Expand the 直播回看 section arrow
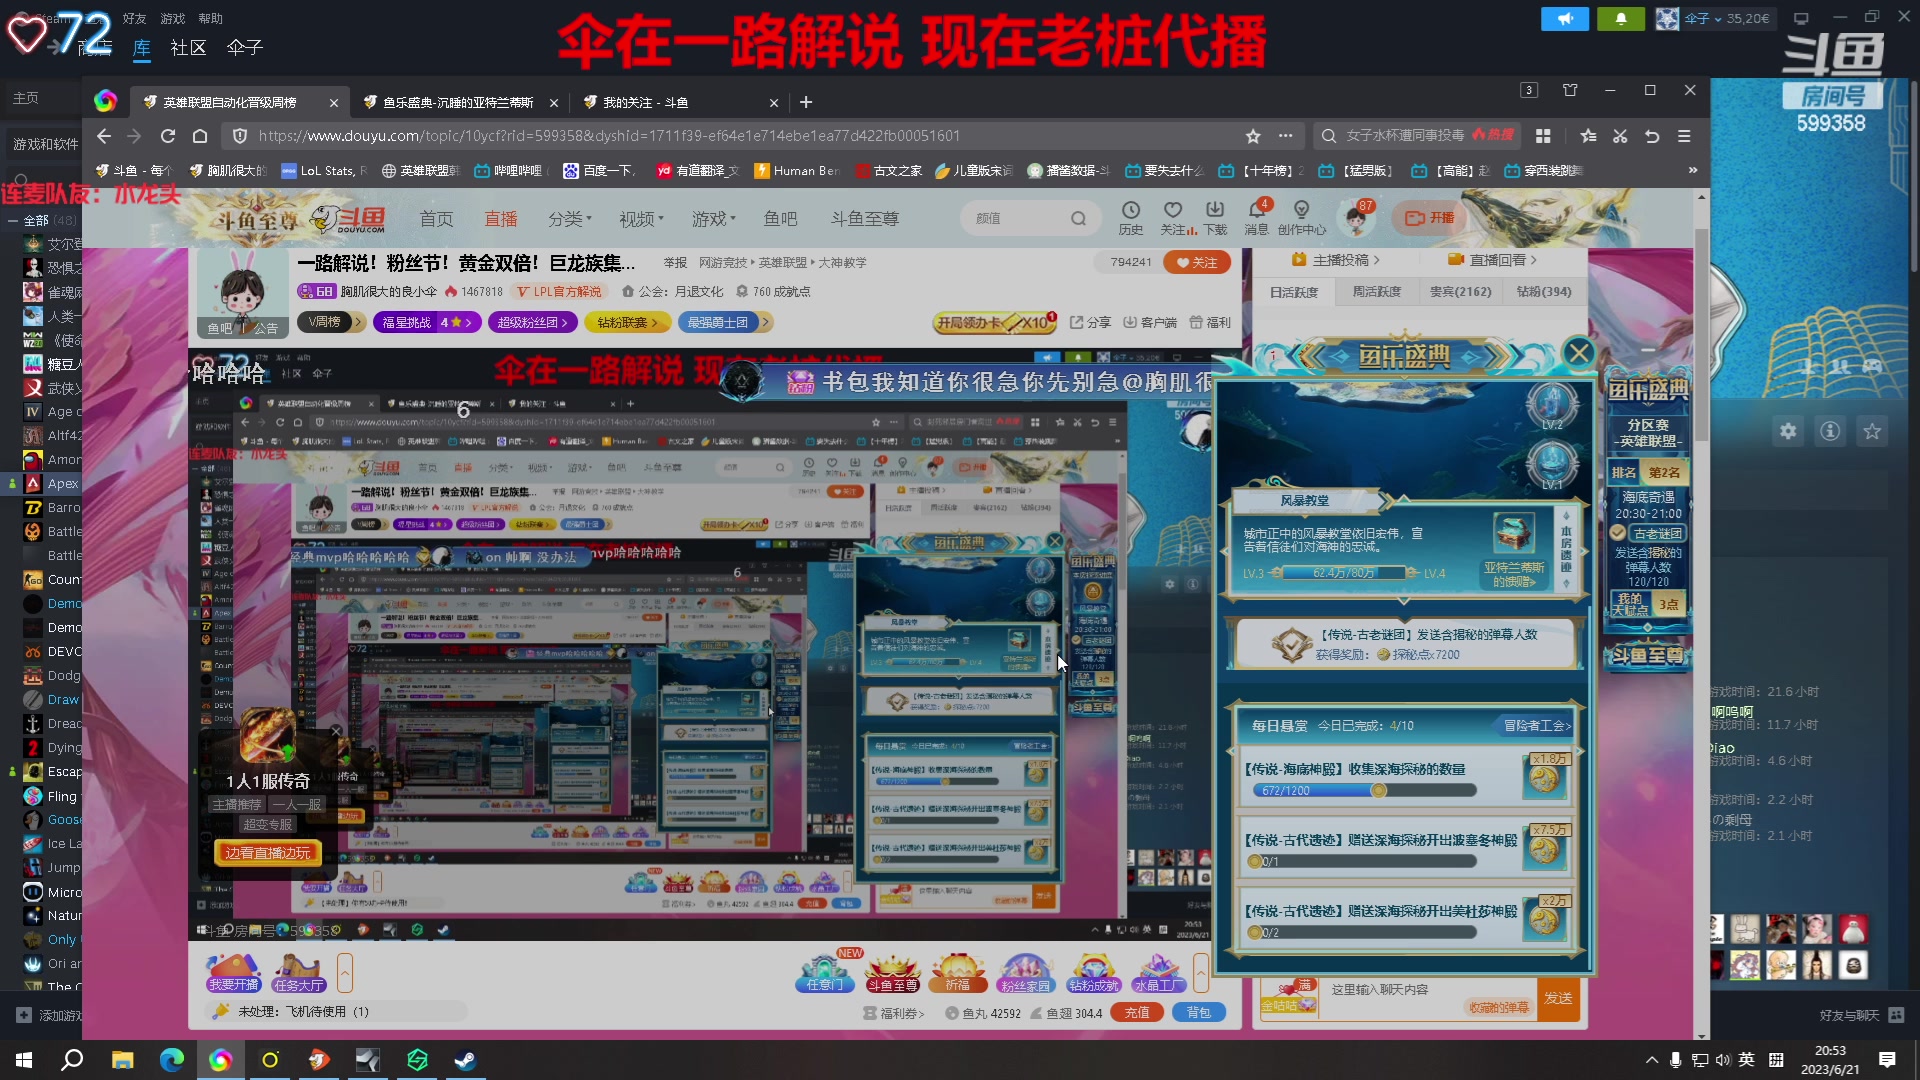The width and height of the screenshot is (1920, 1080). point(1534,260)
